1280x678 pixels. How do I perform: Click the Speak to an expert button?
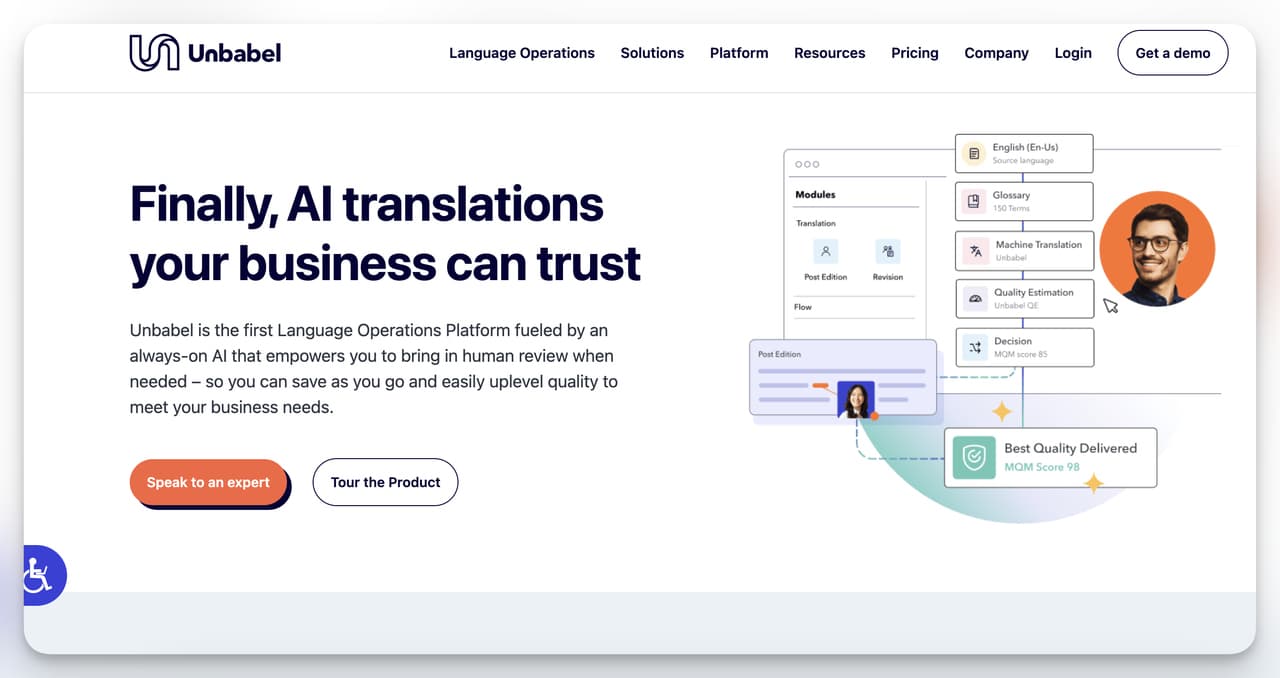(208, 482)
